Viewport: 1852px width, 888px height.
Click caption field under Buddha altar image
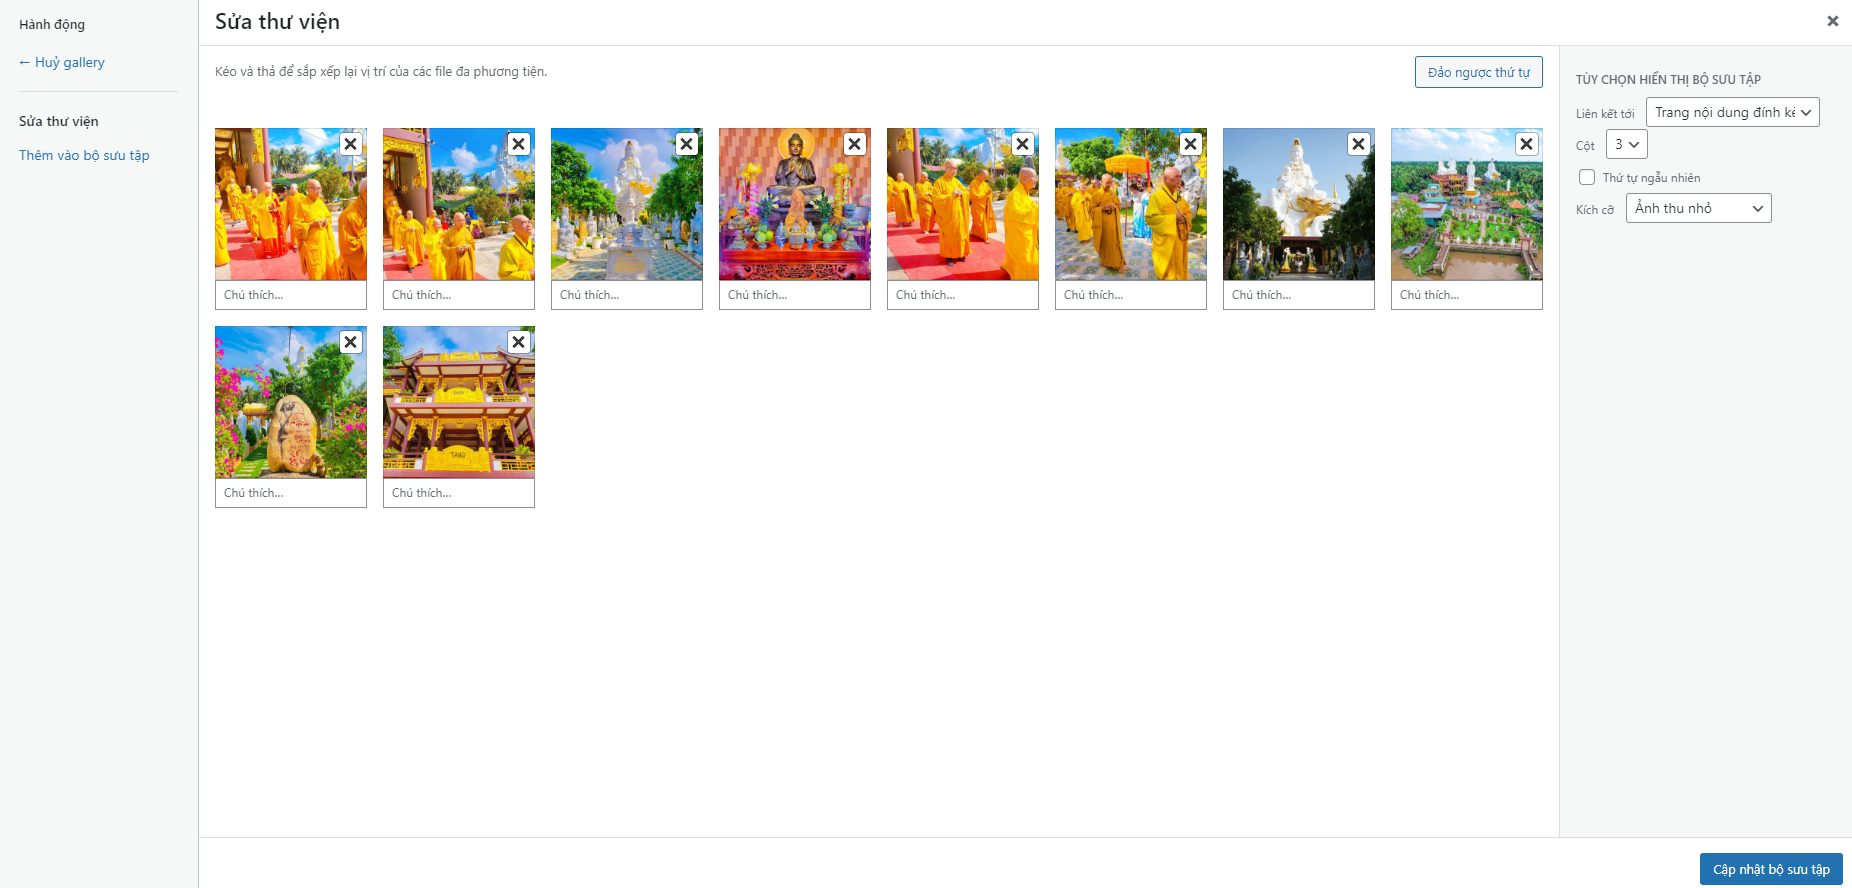[795, 295]
